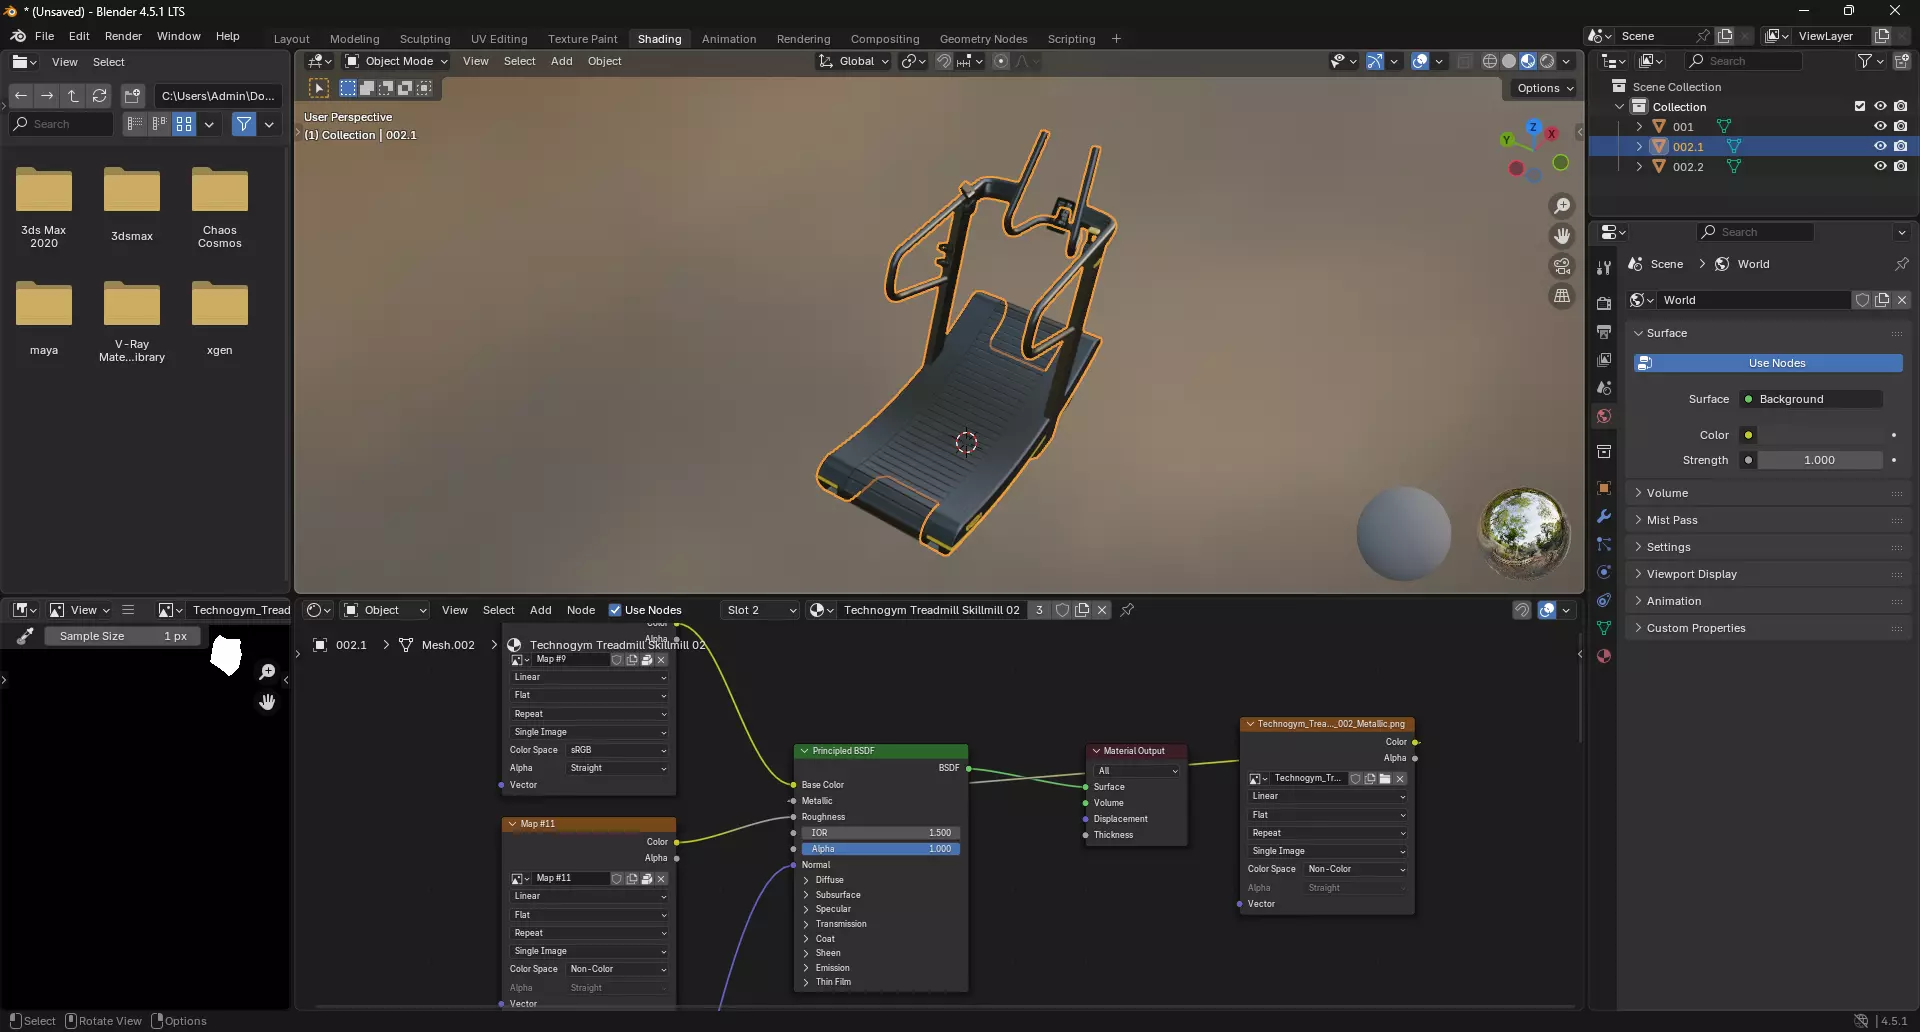Click the X axis on navigation gizmo
Viewport: 1920px width, 1032px height.
coord(1551,133)
